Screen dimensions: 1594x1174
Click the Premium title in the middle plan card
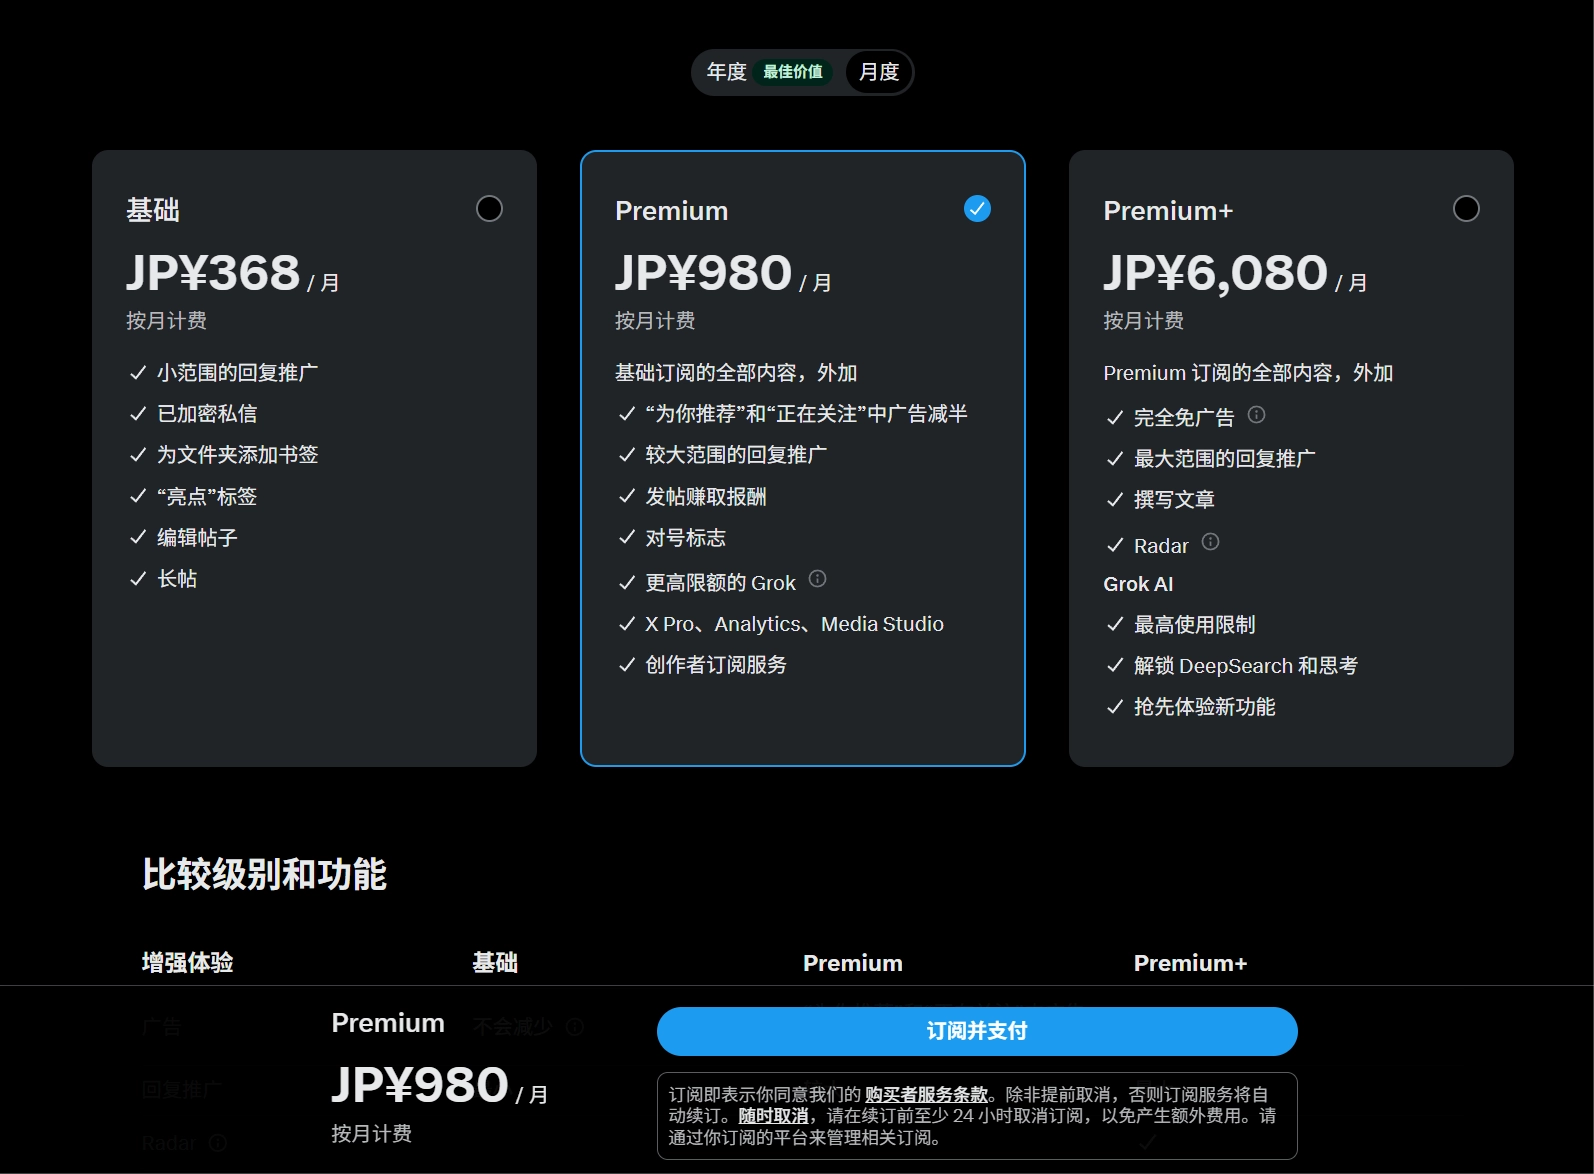tap(671, 211)
